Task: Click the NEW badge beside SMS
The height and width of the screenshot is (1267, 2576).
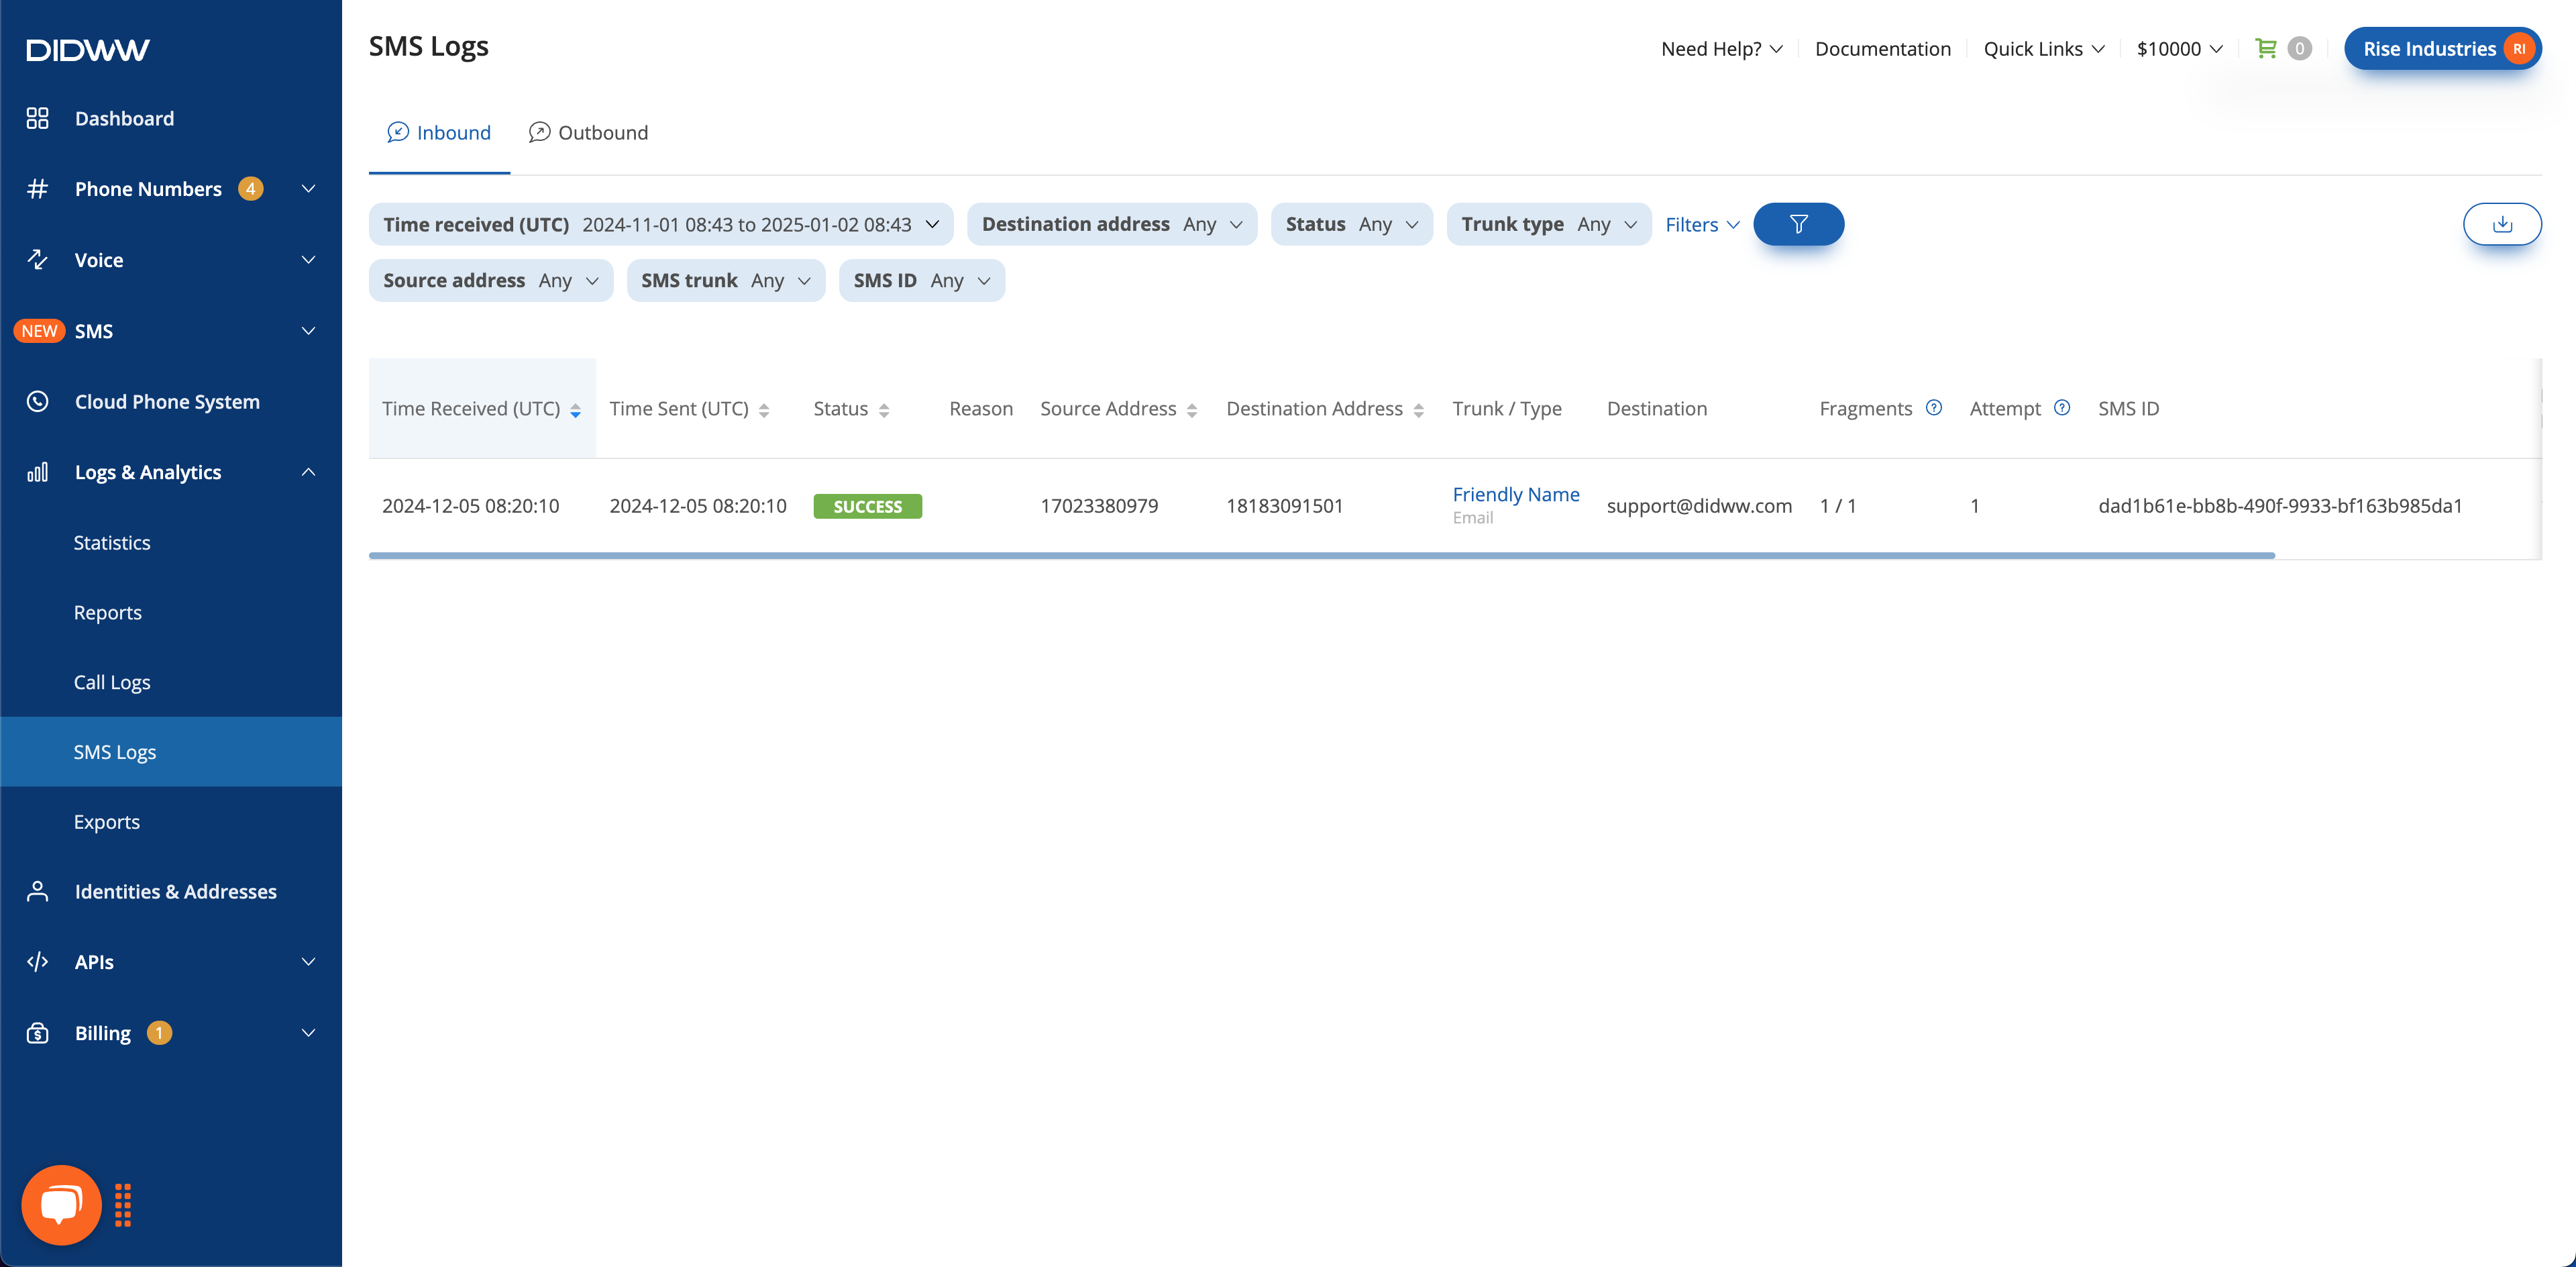Action: (39, 331)
